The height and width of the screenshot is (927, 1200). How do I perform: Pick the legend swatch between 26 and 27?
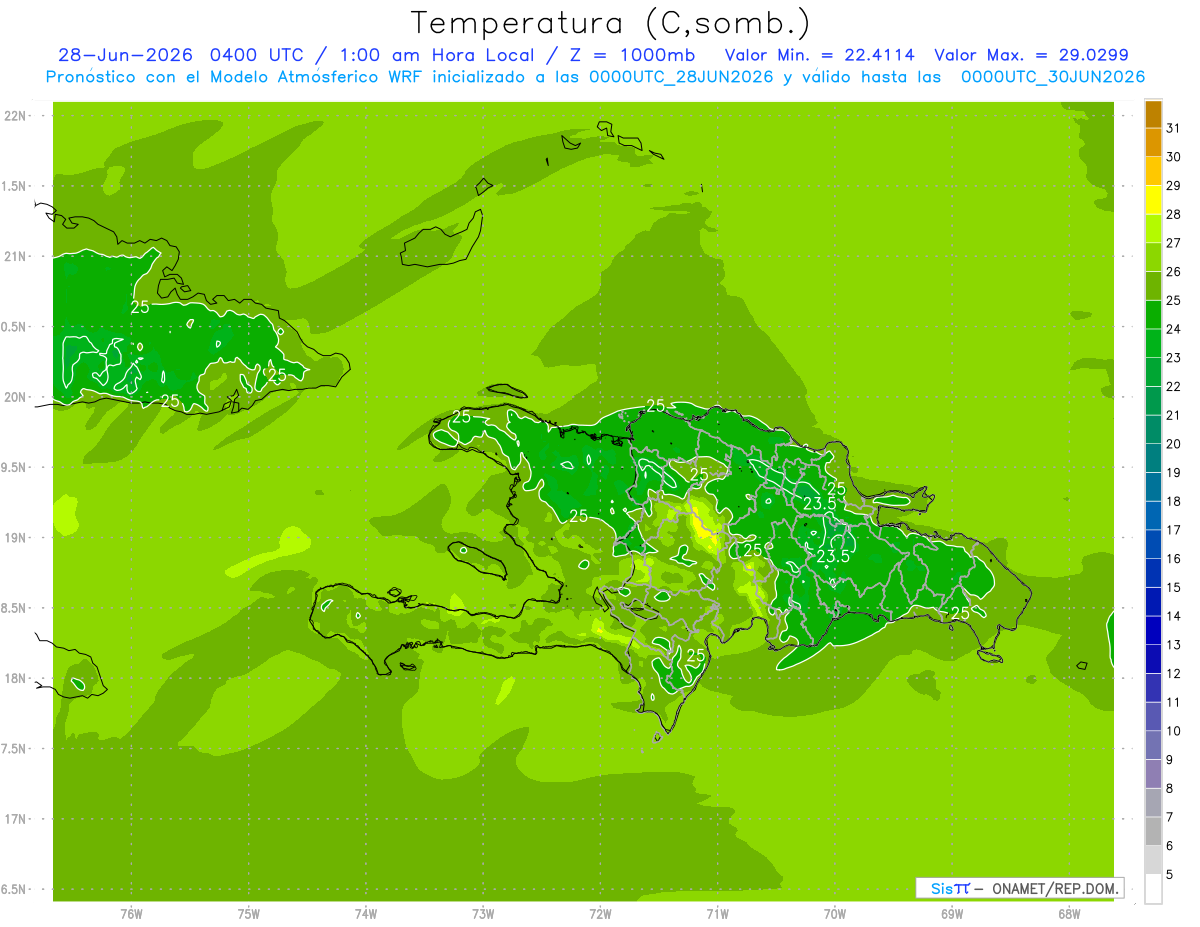click(1153, 258)
